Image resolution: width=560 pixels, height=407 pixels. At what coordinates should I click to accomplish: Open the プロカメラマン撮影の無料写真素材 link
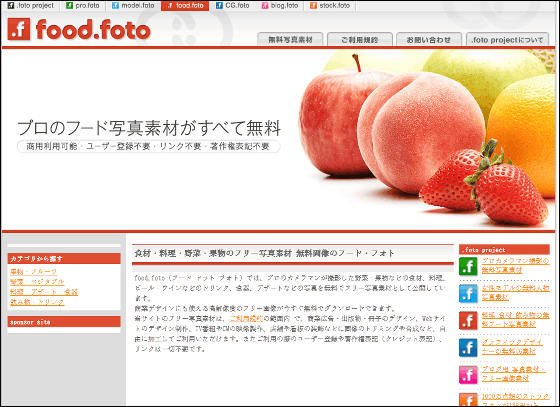516,266
